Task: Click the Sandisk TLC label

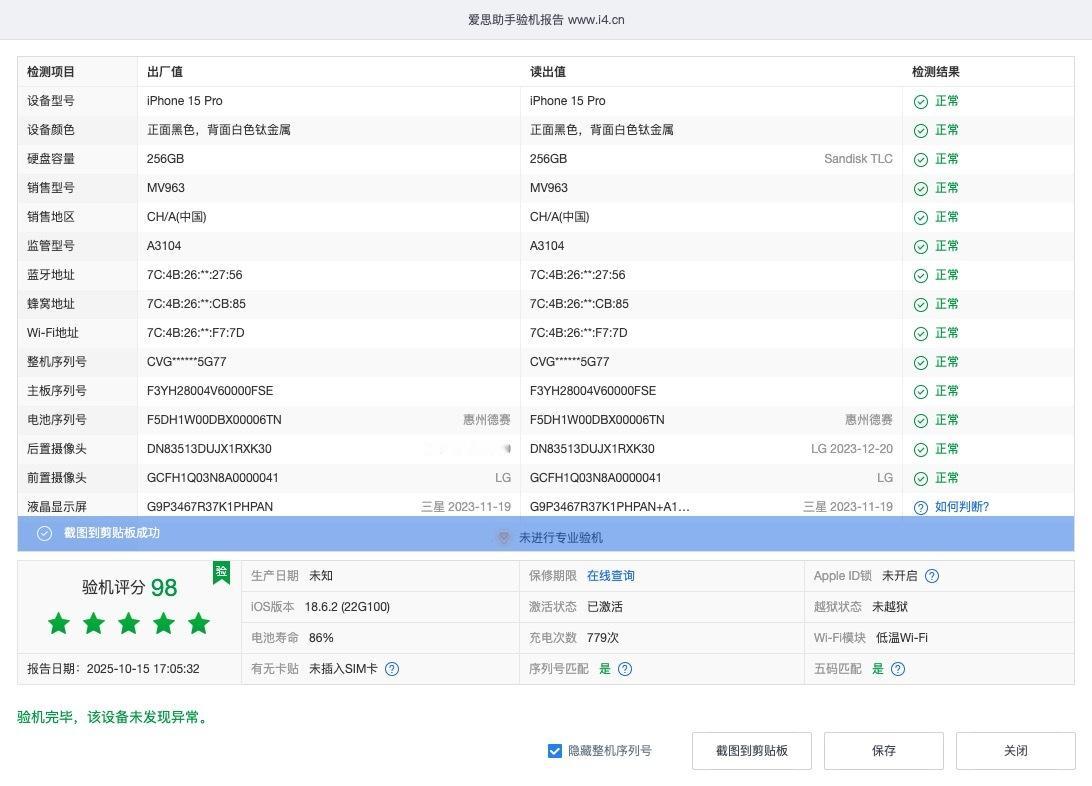Action: [x=858, y=159]
